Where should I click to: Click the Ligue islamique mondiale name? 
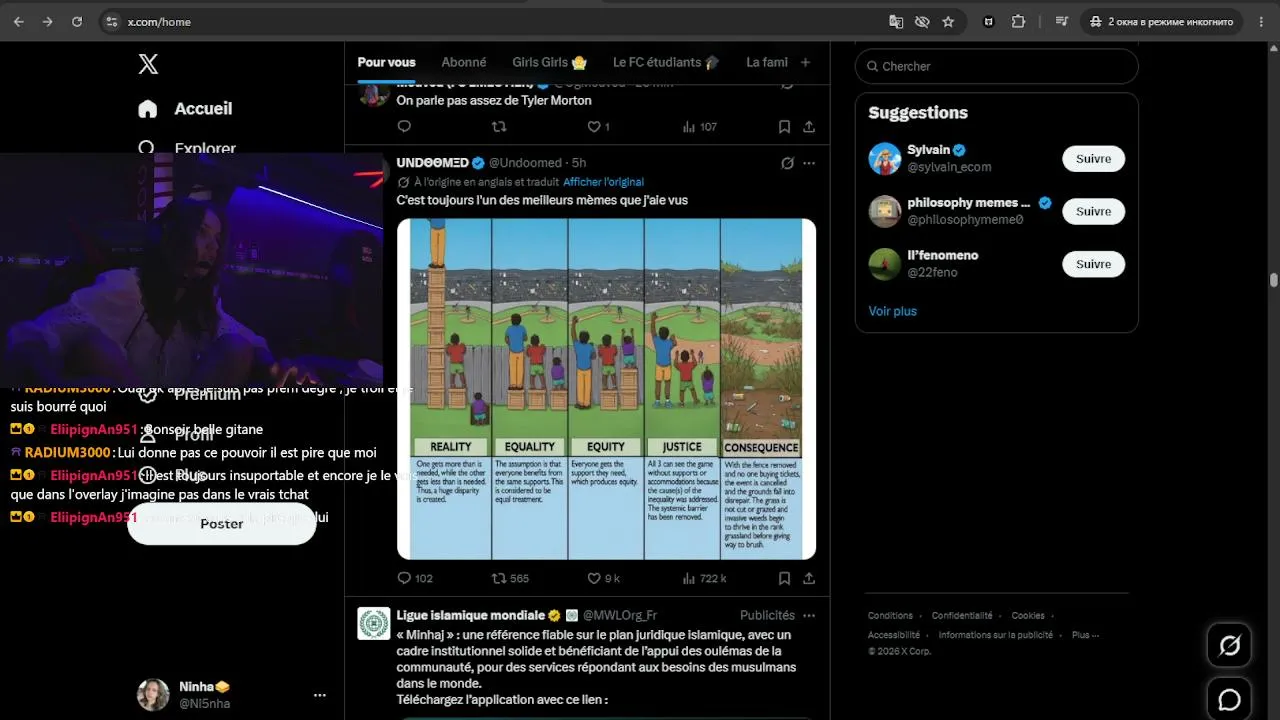(x=470, y=615)
